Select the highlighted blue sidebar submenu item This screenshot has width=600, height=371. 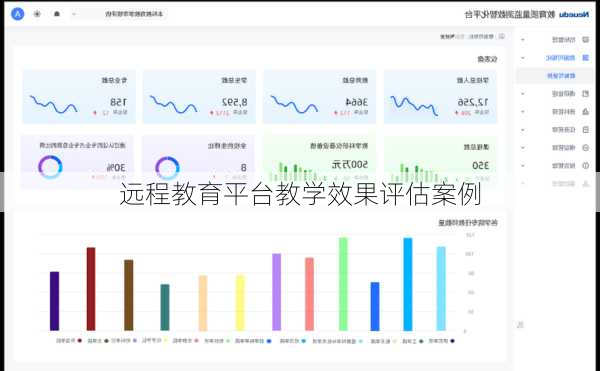point(554,76)
